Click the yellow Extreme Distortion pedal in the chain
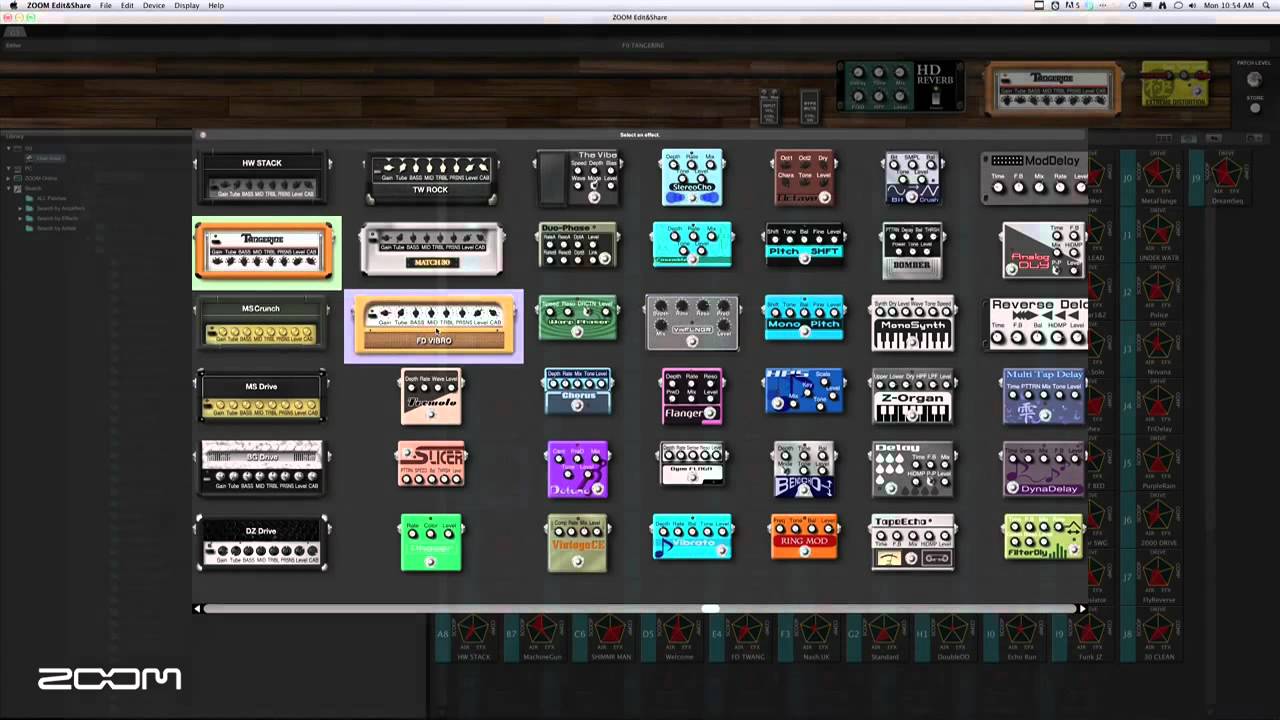 pyautogui.click(x=1175, y=85)
